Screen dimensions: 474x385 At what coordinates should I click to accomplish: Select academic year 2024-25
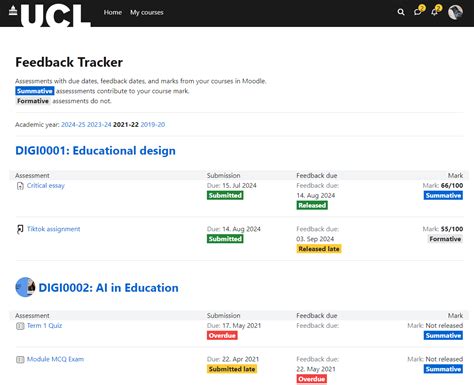(73, 124)
